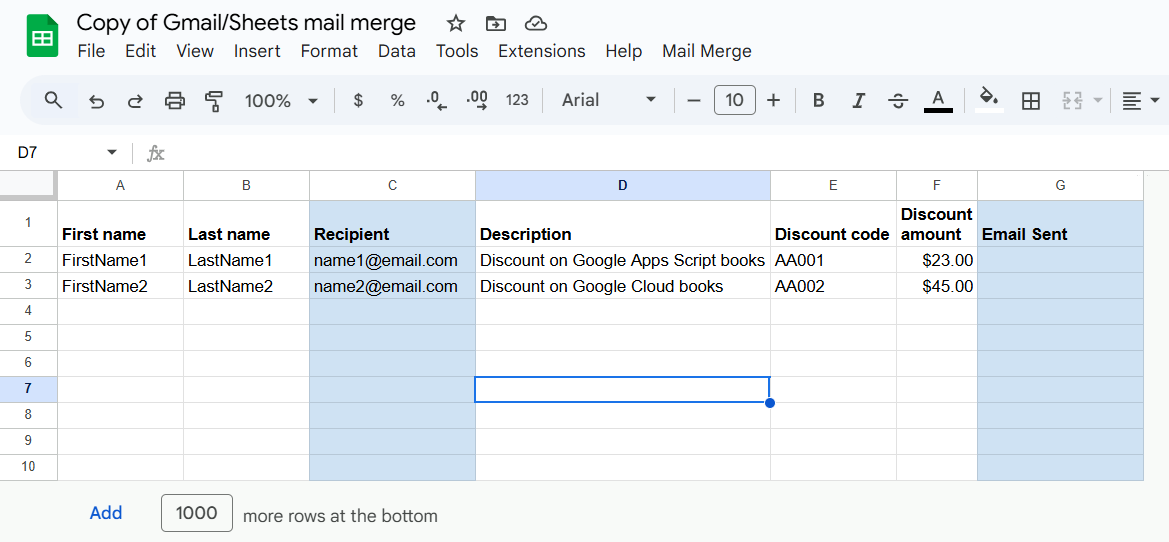Select cell with $23.00 amount
The width and height of the screenshot is (1169, 542).
tap(937, 260)
